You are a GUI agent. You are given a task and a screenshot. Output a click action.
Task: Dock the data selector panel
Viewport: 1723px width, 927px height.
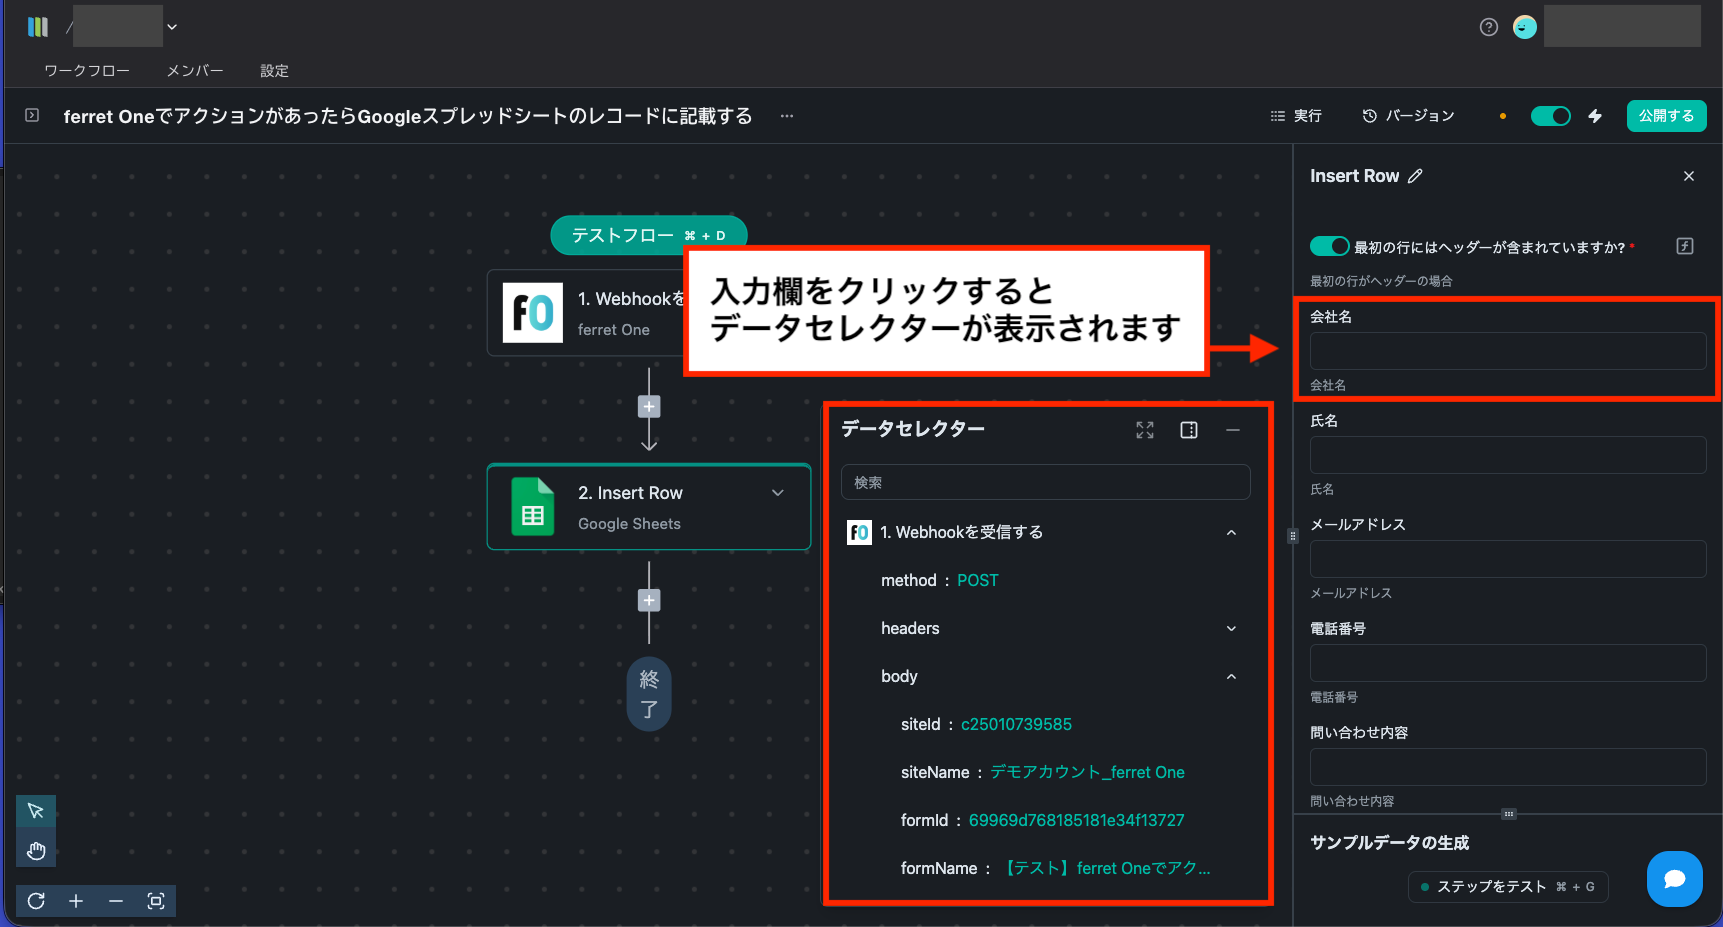tap(1189, 430)
